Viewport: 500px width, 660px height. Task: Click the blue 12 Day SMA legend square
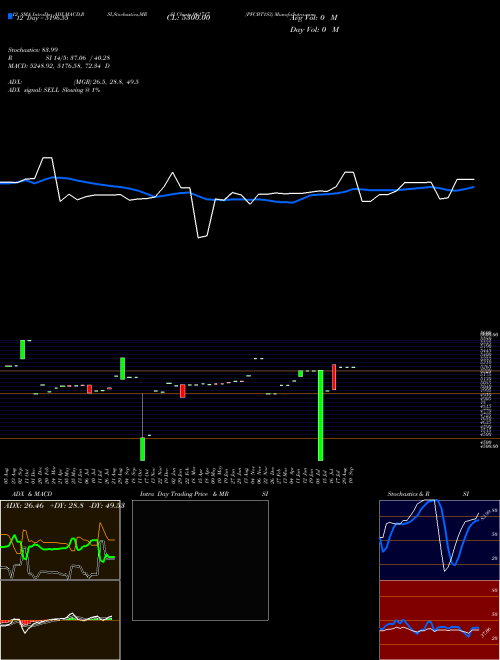pyautogui.click(x=10, y=16)
